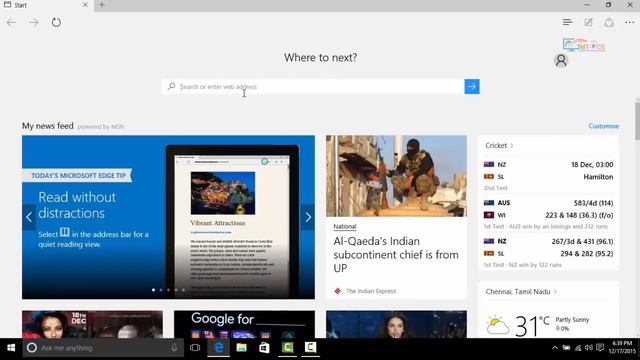This screenshot has height=360, width=640.
Task: Click the Cortana microphone icon
Action: [x=174, y=348]
